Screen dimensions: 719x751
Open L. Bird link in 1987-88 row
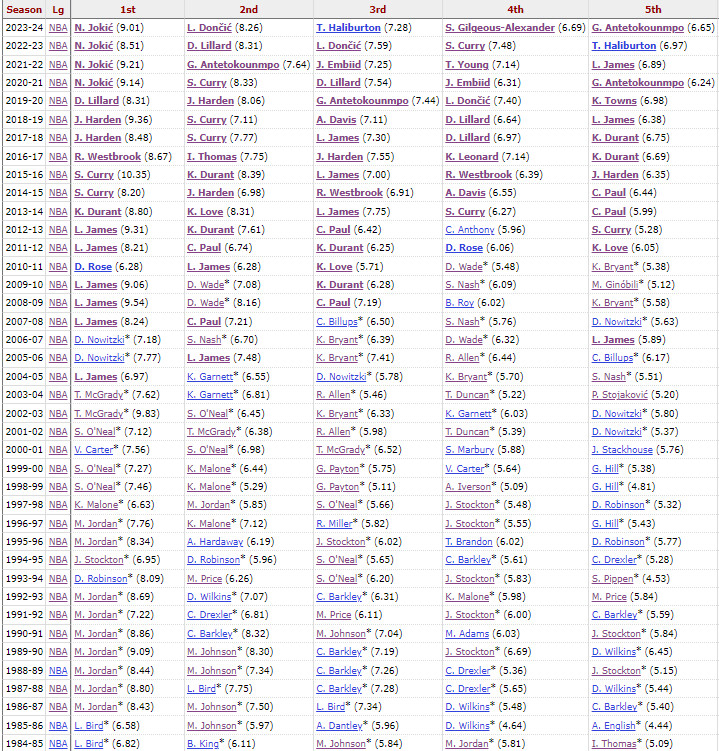(x=202, y=689)
